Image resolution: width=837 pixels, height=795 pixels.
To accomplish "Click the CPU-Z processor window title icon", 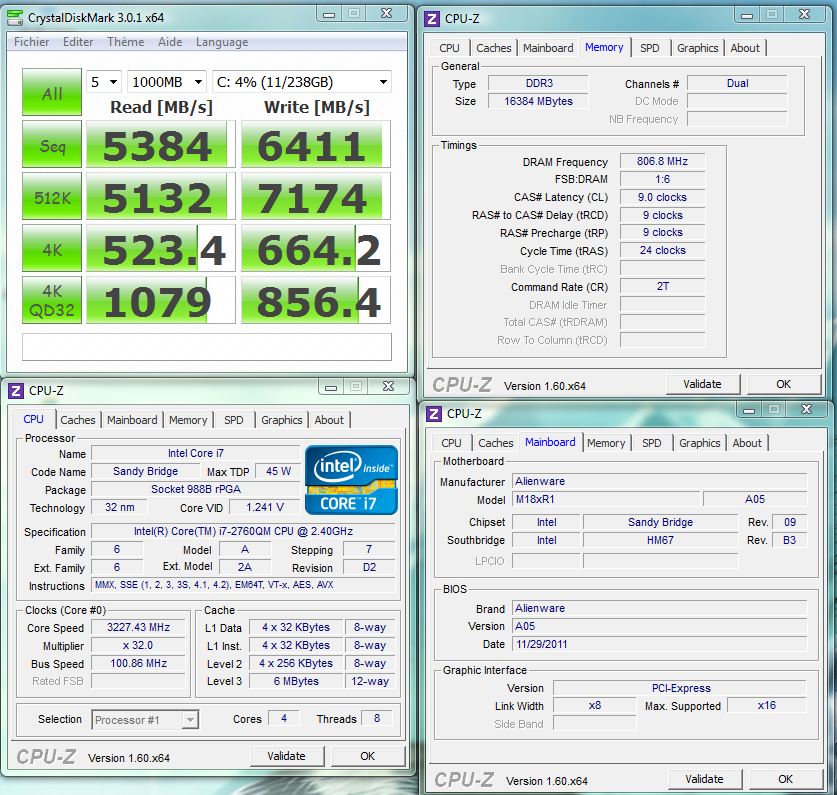I will coord(16,391).
